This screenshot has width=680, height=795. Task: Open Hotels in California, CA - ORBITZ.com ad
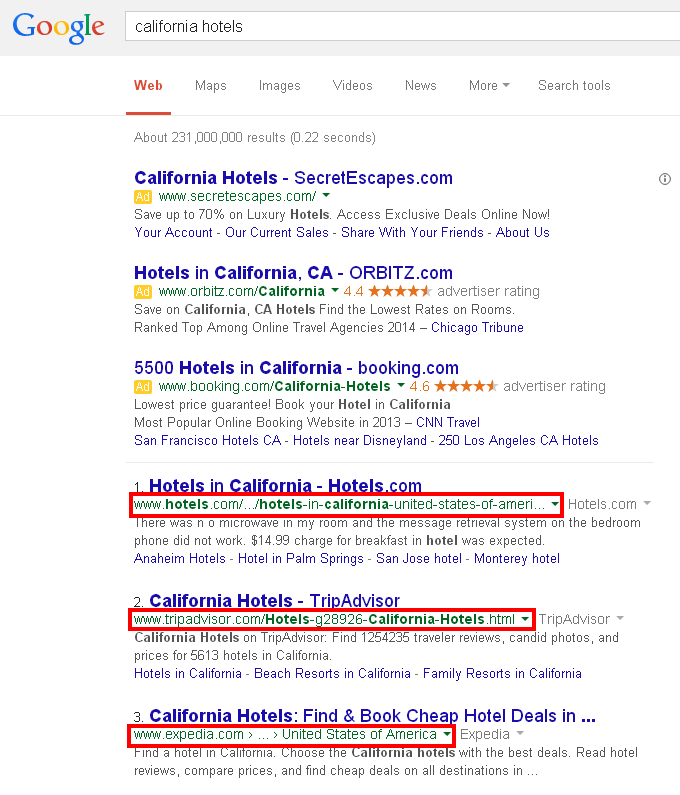tap(293, 273)
